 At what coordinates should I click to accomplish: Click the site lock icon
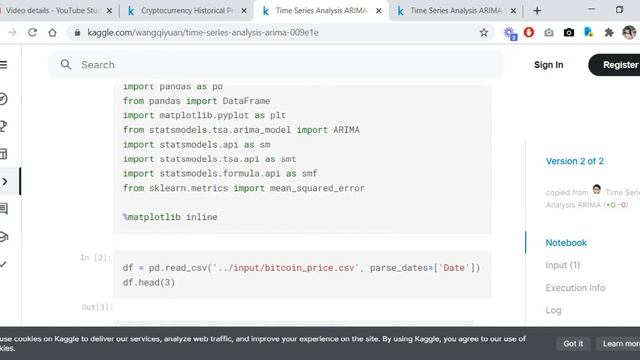[77, 33]
